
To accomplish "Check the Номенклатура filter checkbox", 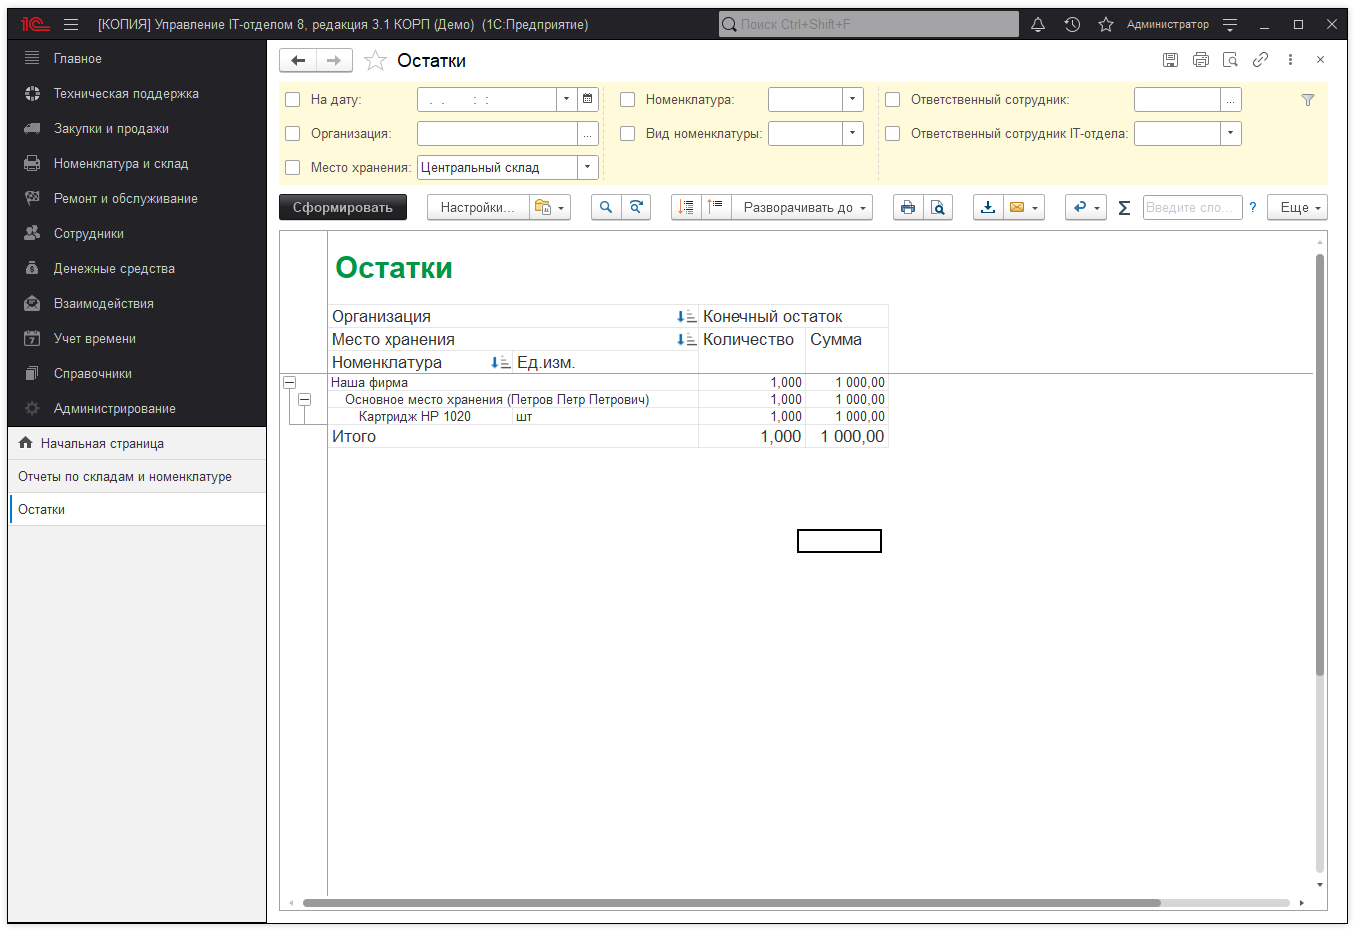I will point(628,99).
